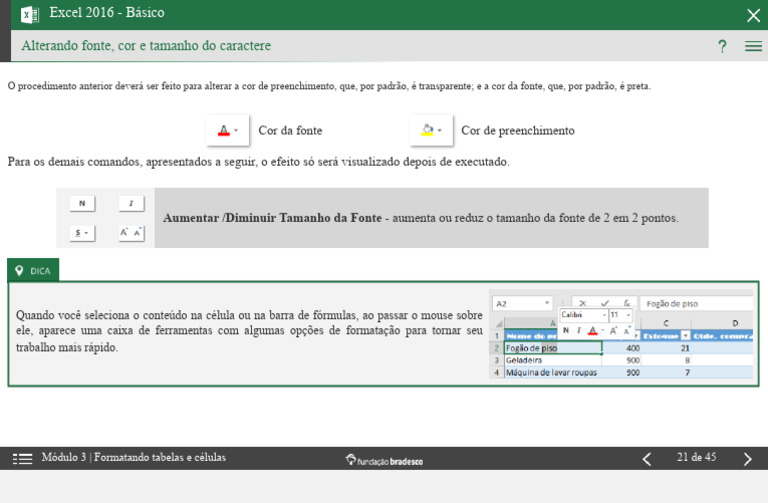Click the Cor de preenchimento label text
The image size is (768, 503).
click(x=518, y=131)
